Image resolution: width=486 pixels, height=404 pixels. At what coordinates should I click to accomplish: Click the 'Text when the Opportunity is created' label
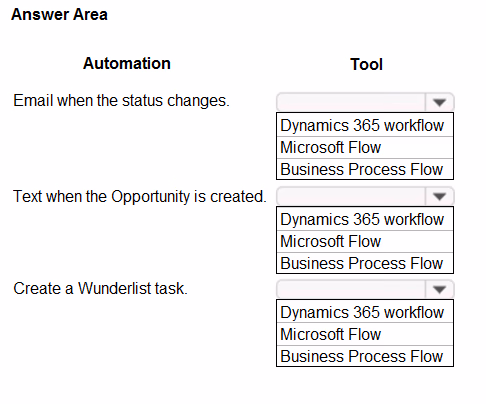pos(140,197)
